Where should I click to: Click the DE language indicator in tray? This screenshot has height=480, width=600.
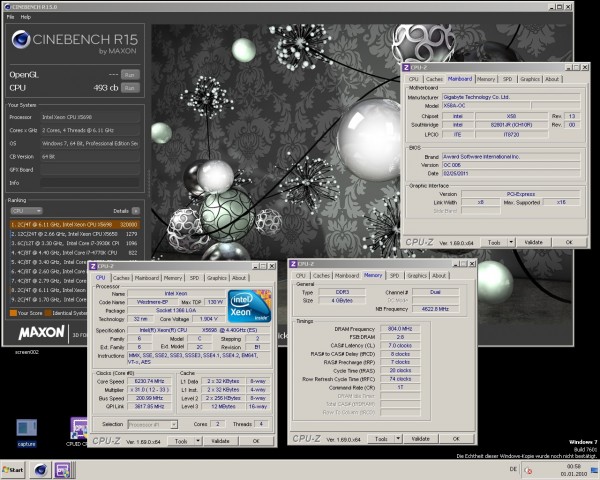tap(513, 469)
